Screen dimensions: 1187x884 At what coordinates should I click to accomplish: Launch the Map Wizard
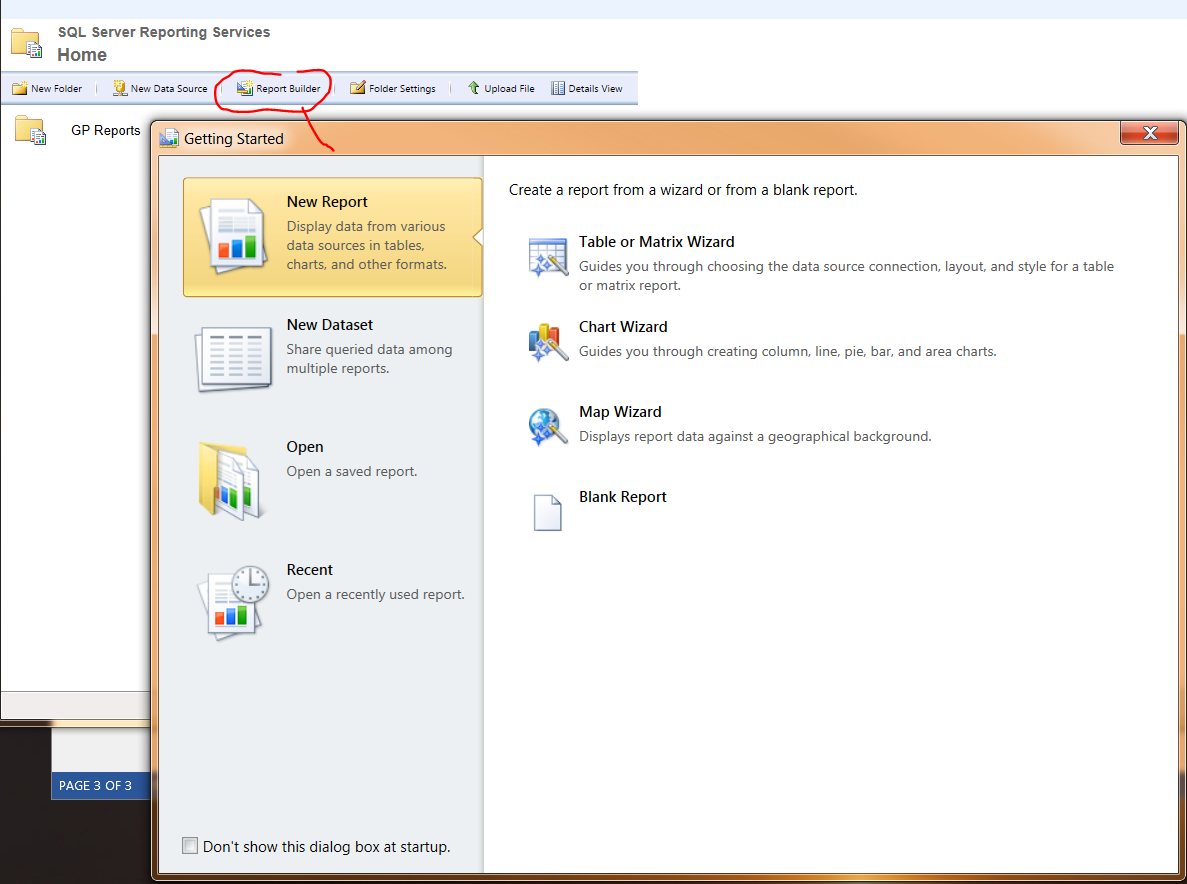coord(620,412)
